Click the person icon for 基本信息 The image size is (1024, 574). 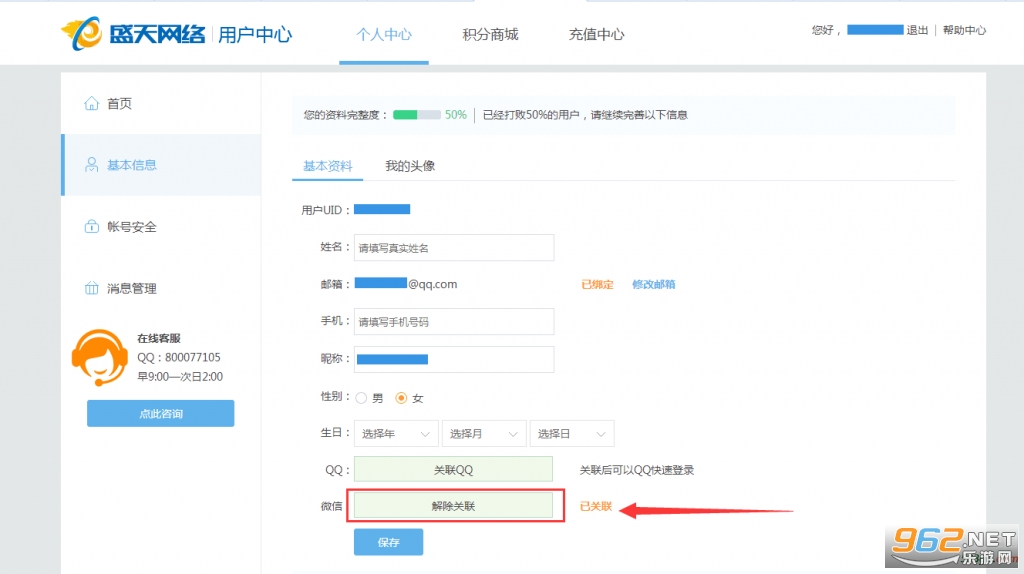pos(91,165)
